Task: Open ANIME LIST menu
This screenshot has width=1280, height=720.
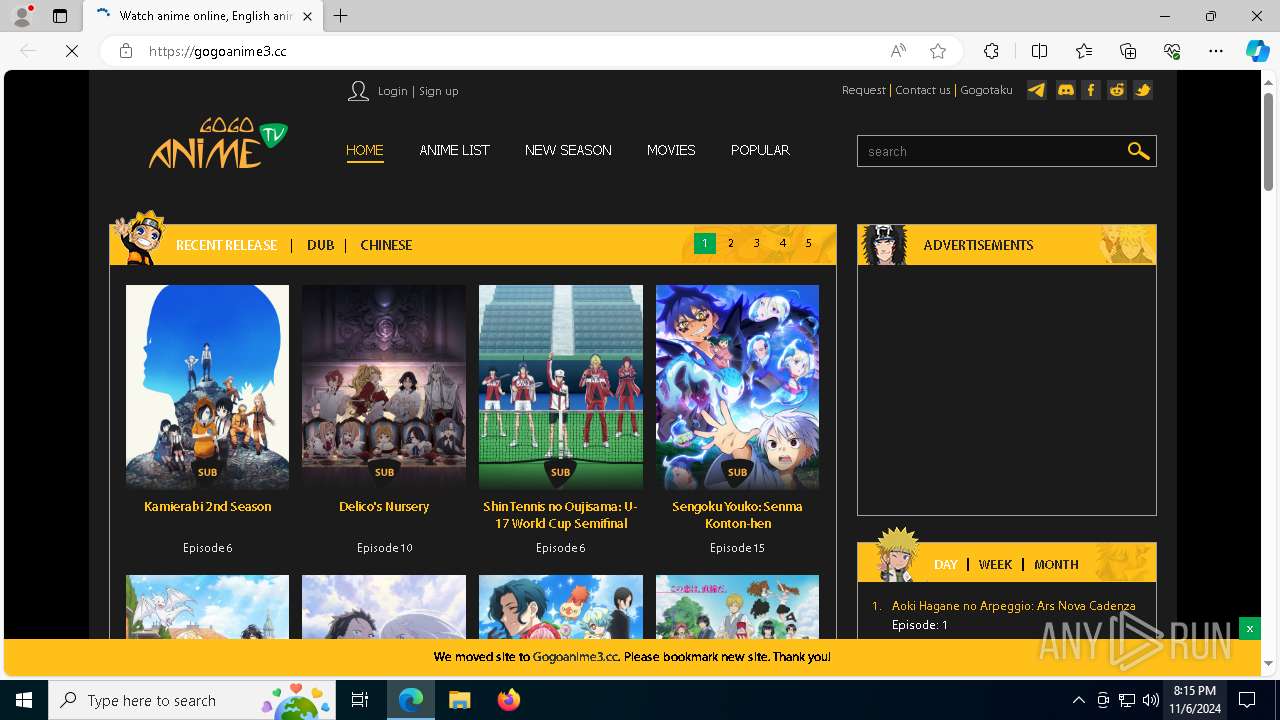Action: coord(454,150)
